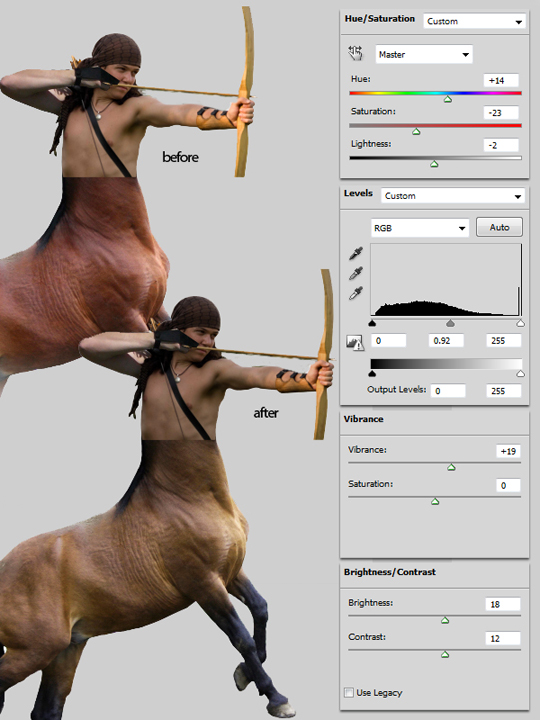Screen dimensions: 540x720
Task: Click the output levels black slider handle
Action: pos(372,373)
